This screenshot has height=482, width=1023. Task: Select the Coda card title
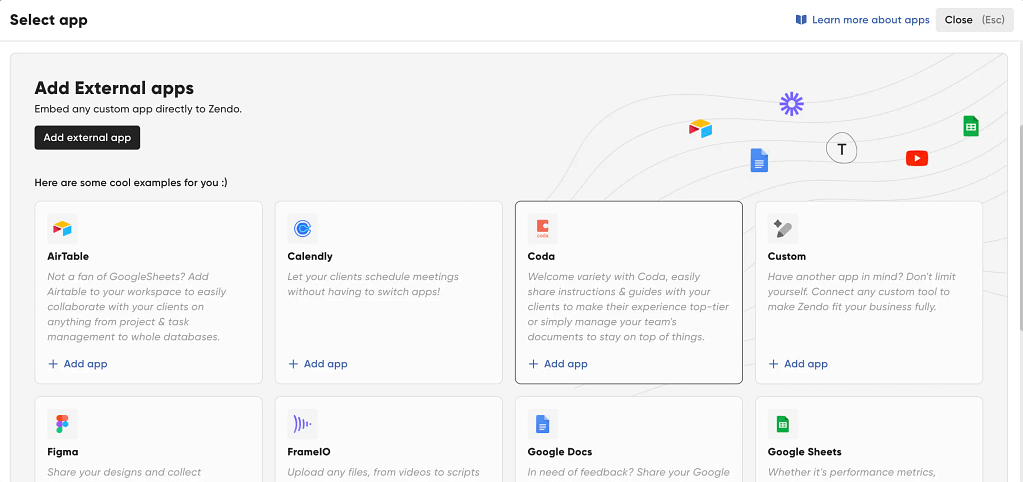[x=542, y=256]
